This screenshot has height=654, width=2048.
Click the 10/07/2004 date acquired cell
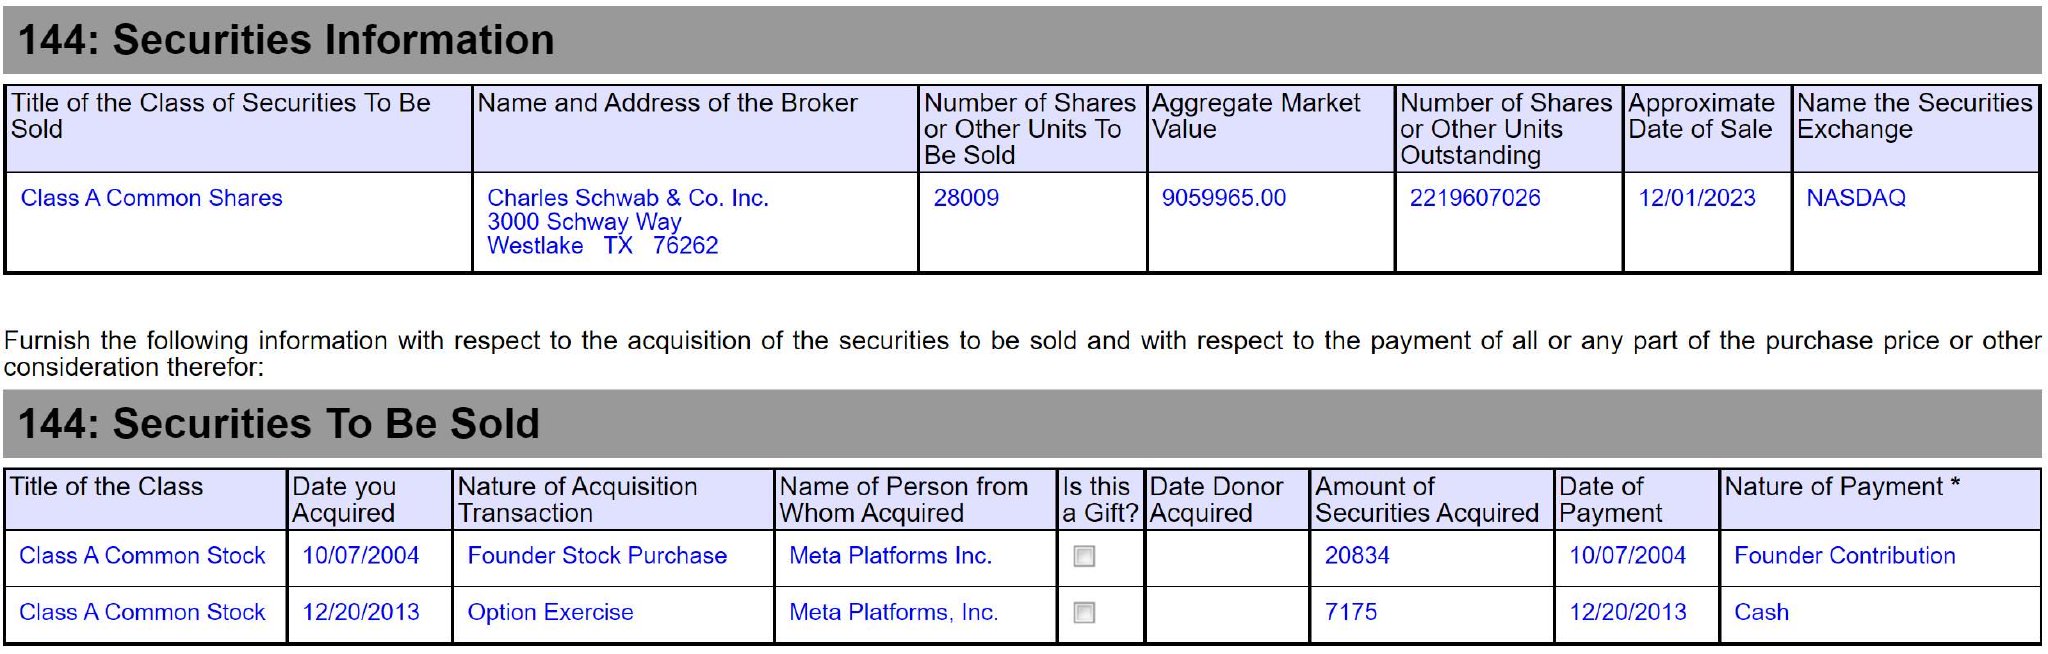coord(361,556)
